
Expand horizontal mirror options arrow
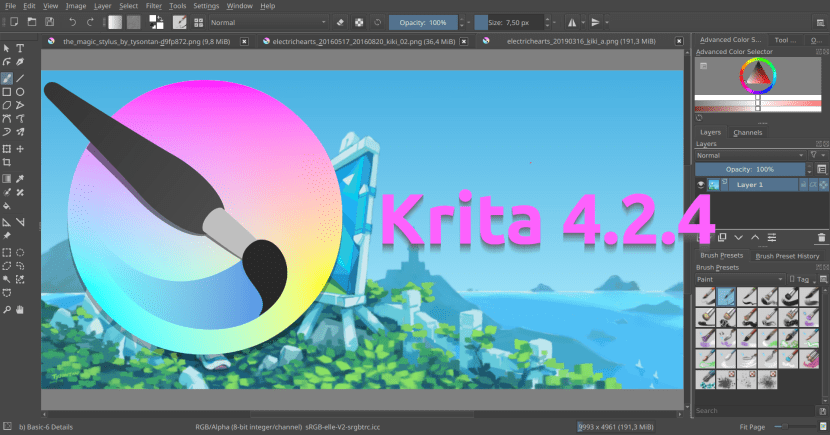coord(583,22)
